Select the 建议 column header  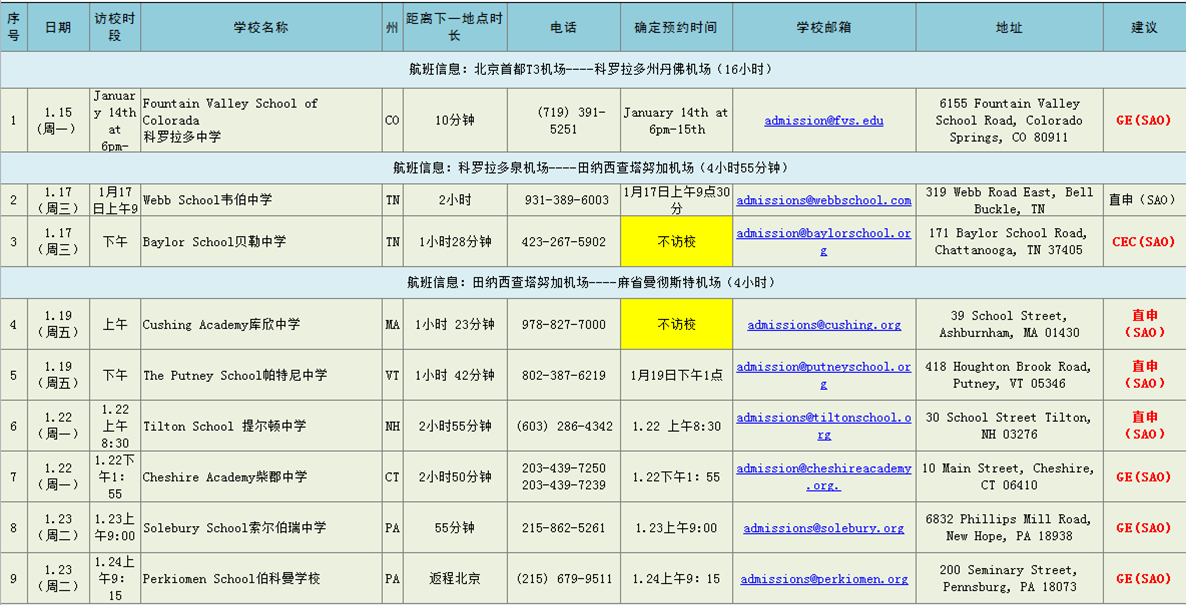1144,27
